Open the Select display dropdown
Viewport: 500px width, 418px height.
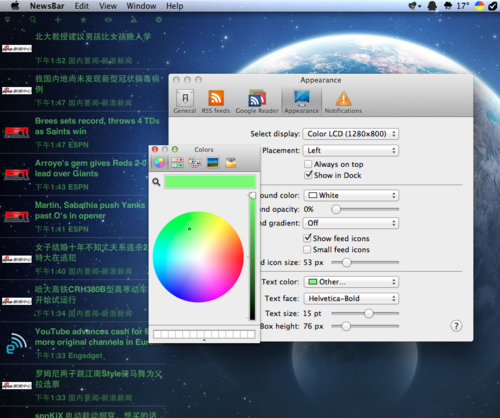pyautogui.click(x=351, y=134)
